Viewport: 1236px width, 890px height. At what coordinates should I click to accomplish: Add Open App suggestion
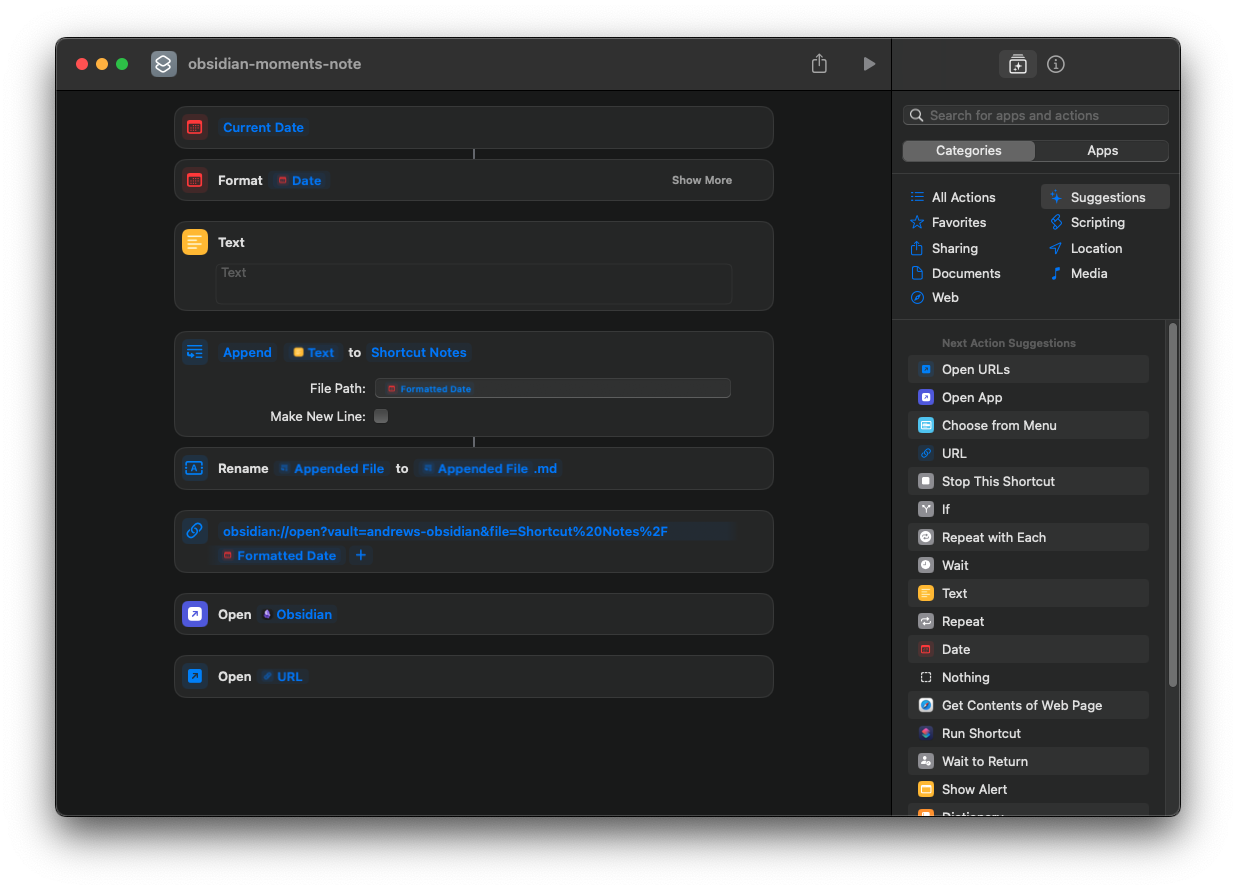pos(1028,397)
